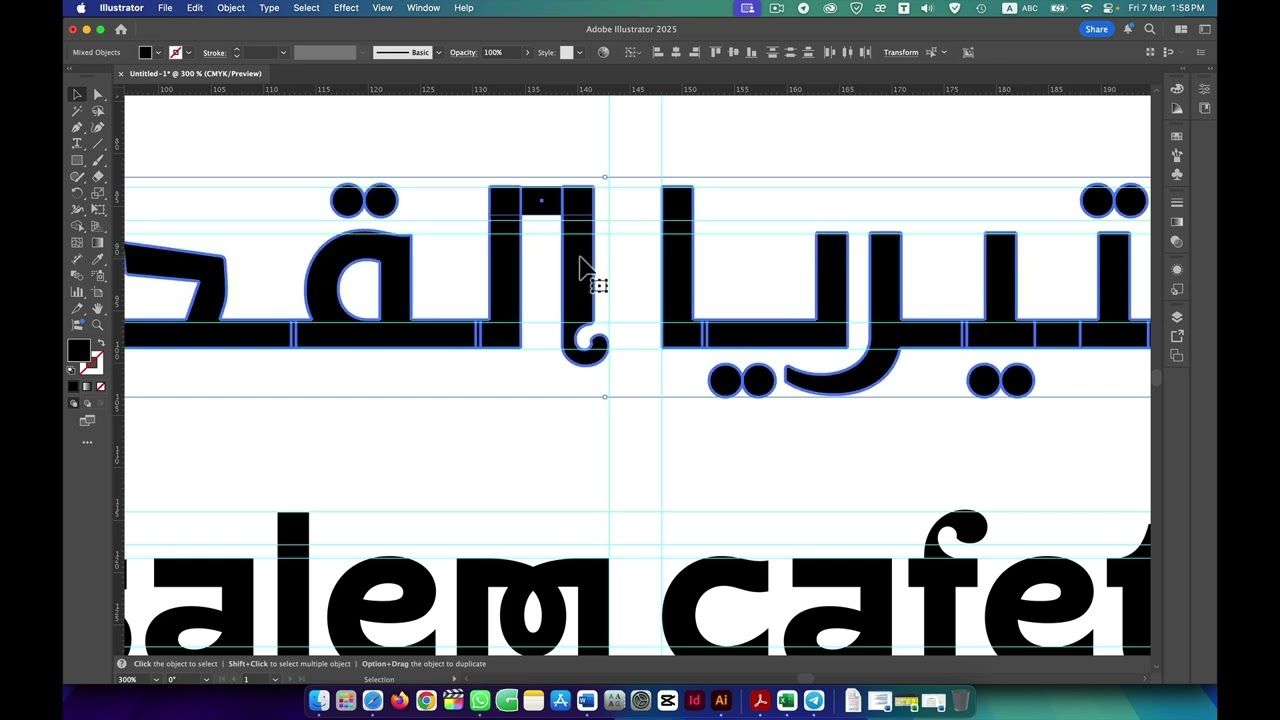Enable Draw Normal mode
The width and height of the screenshot is (1280, 720).
point(73,403)
